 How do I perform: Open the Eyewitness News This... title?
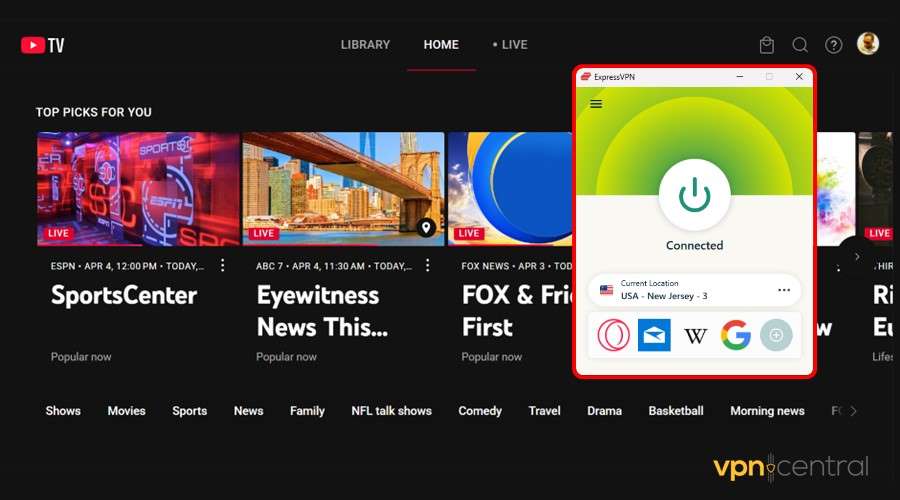tap(322, 311)
